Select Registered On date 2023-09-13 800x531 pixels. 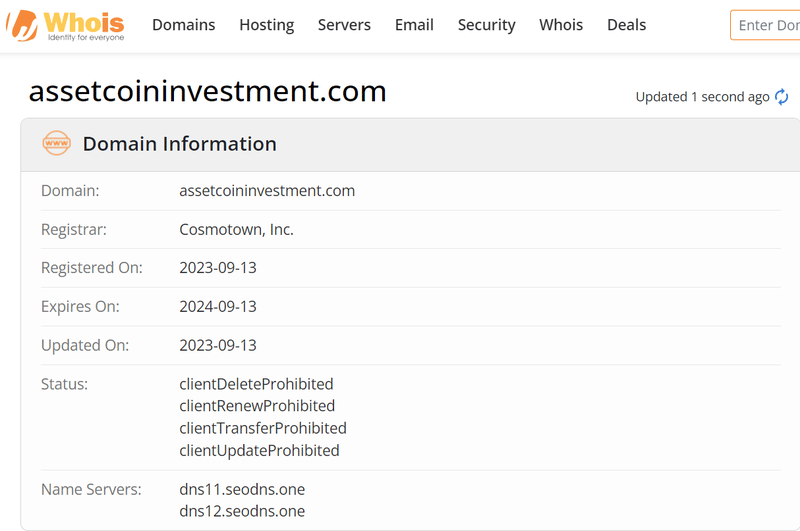(218, 268)
